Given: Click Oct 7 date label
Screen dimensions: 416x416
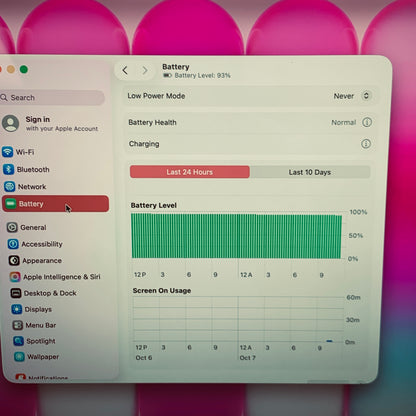Looking at the screenshot, I should point(248,358).
